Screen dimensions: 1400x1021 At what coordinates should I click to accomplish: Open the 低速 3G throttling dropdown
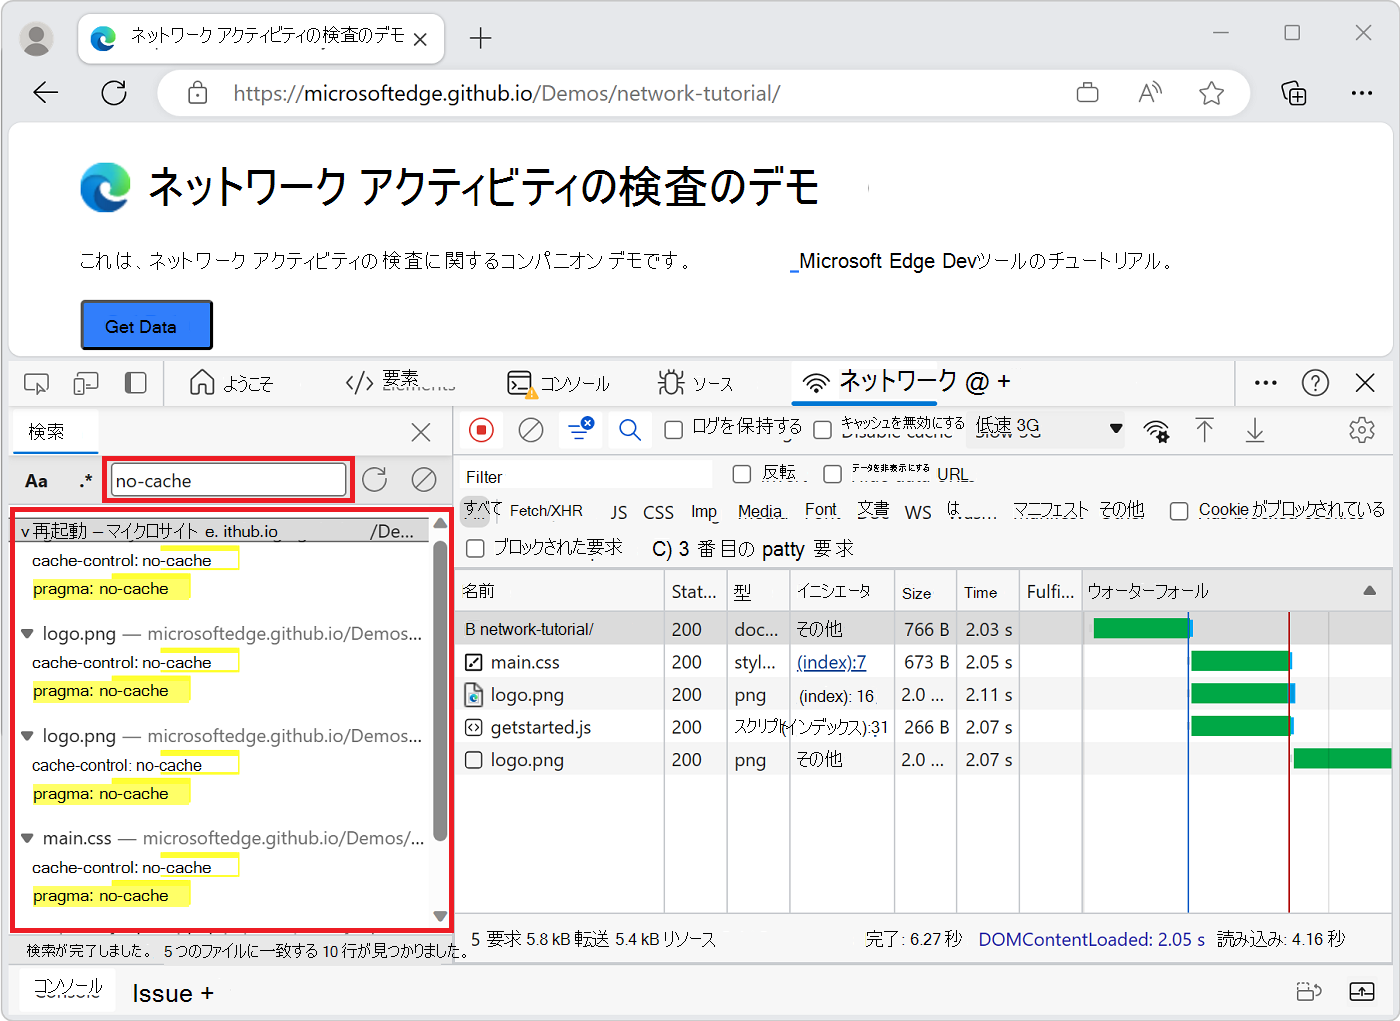1048,429
